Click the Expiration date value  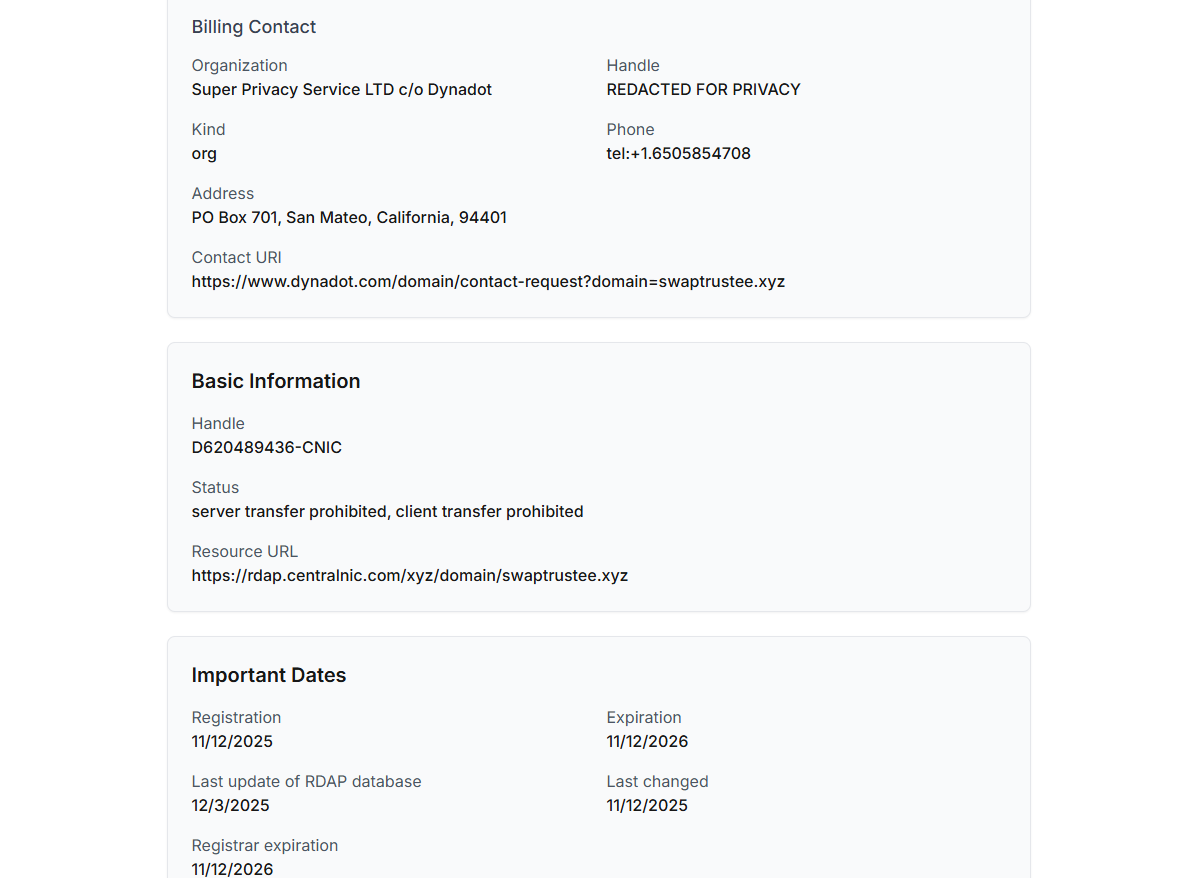(x=647, y=742)
